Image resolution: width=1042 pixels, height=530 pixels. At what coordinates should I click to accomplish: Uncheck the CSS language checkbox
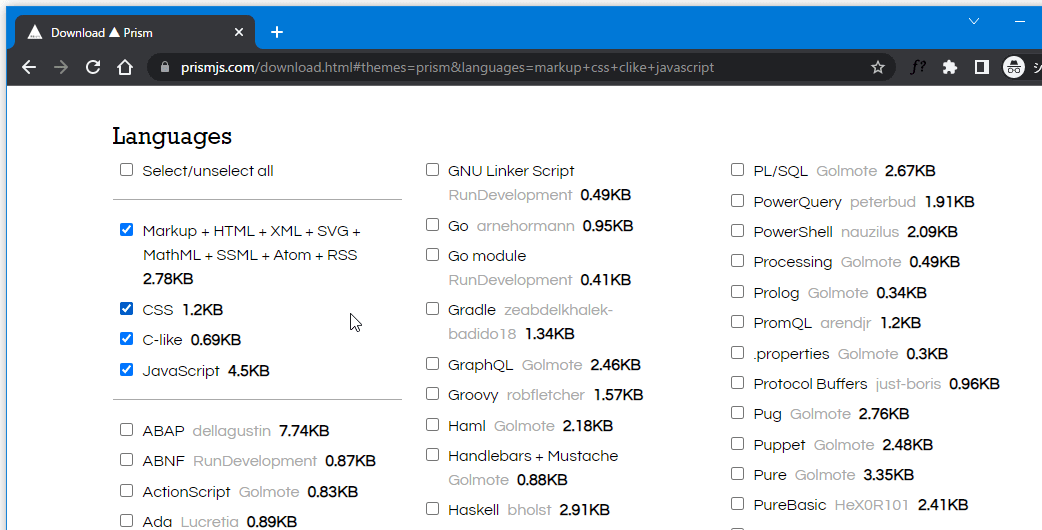(126, 309)
